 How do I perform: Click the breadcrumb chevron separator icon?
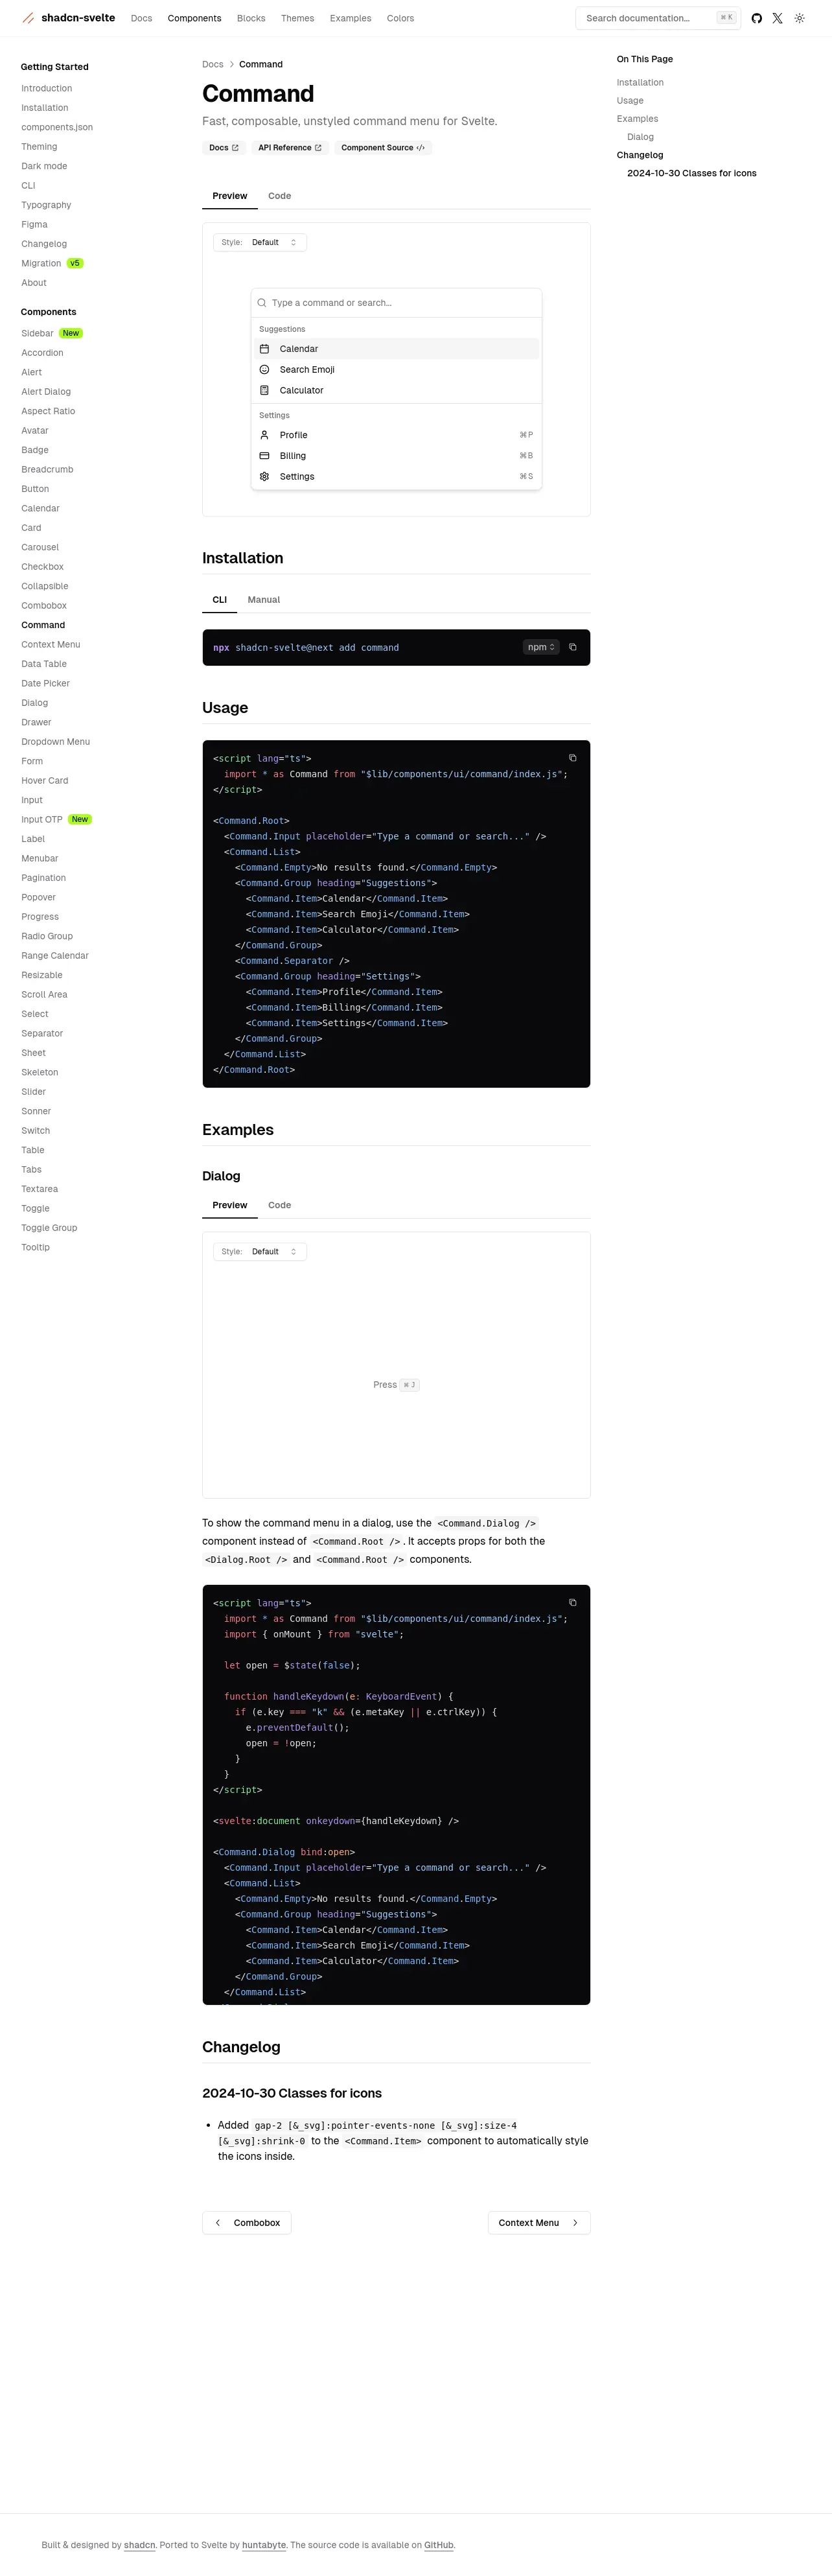(x=231, y=64)
